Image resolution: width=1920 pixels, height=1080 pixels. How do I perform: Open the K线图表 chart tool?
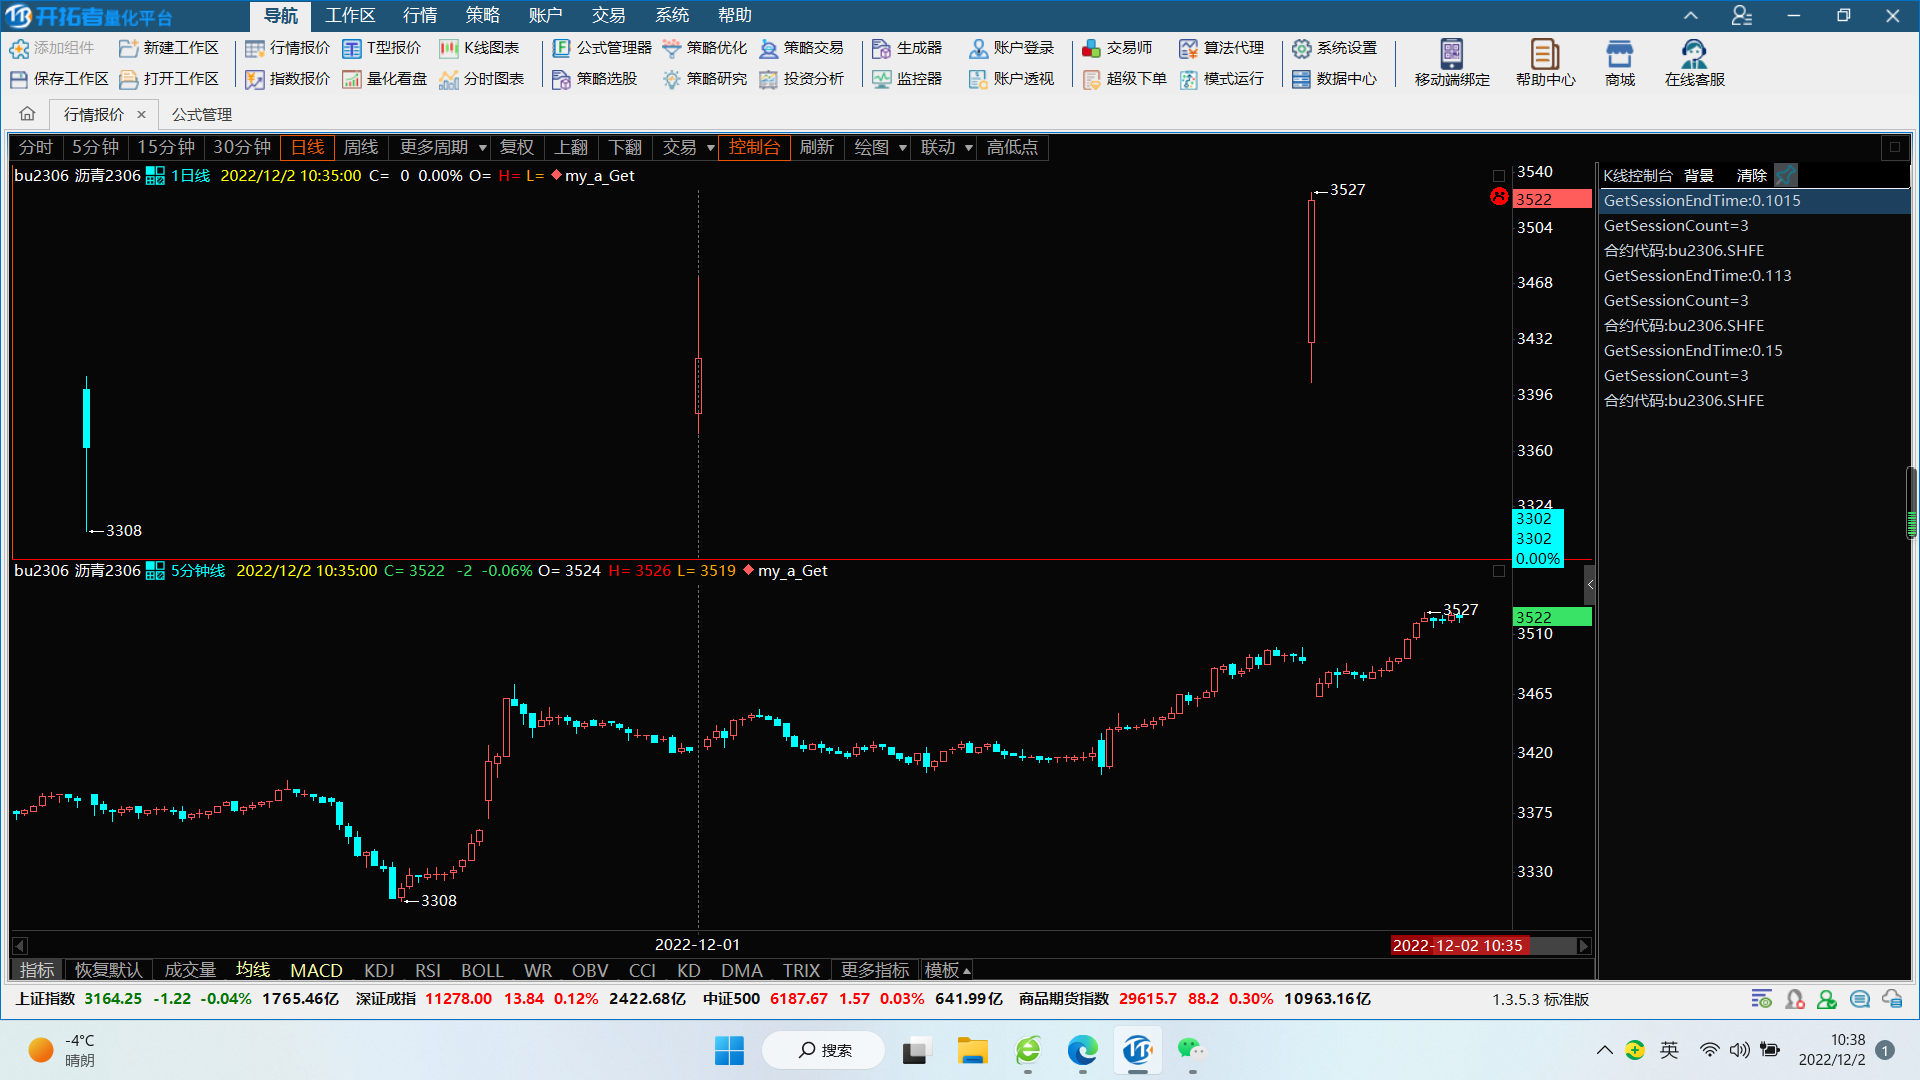(479, 48)
